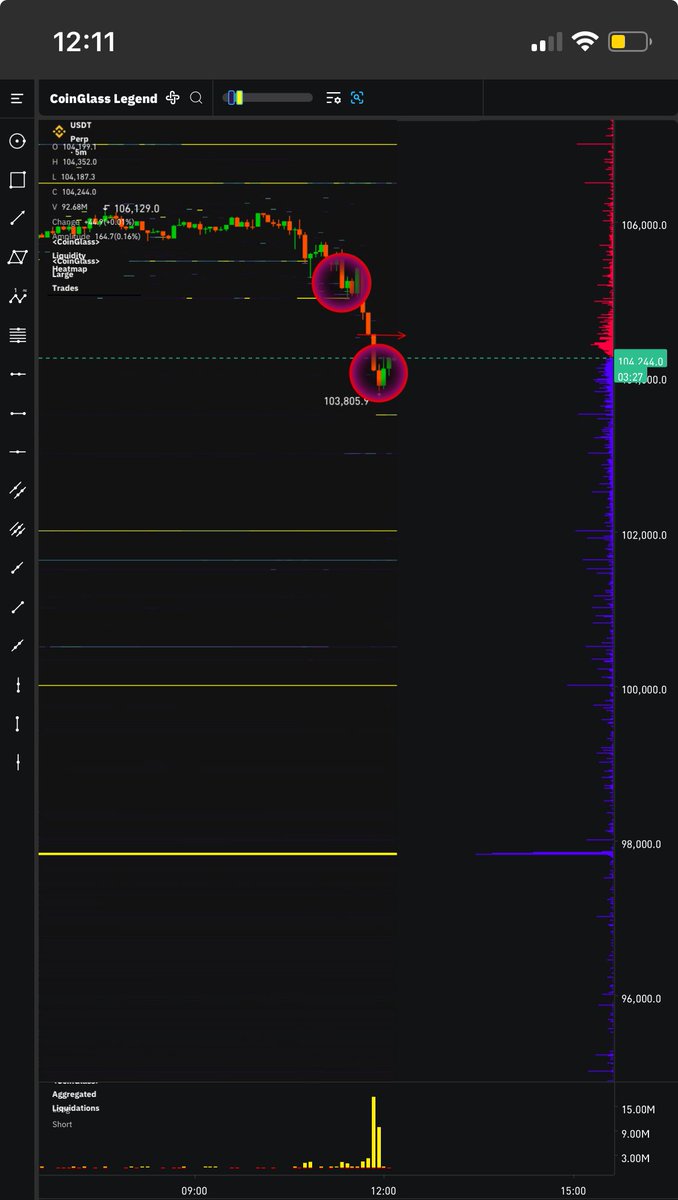Select the rectangle drawing tool
This screenshot has height=1200, width=678.
tap(17, 180)
